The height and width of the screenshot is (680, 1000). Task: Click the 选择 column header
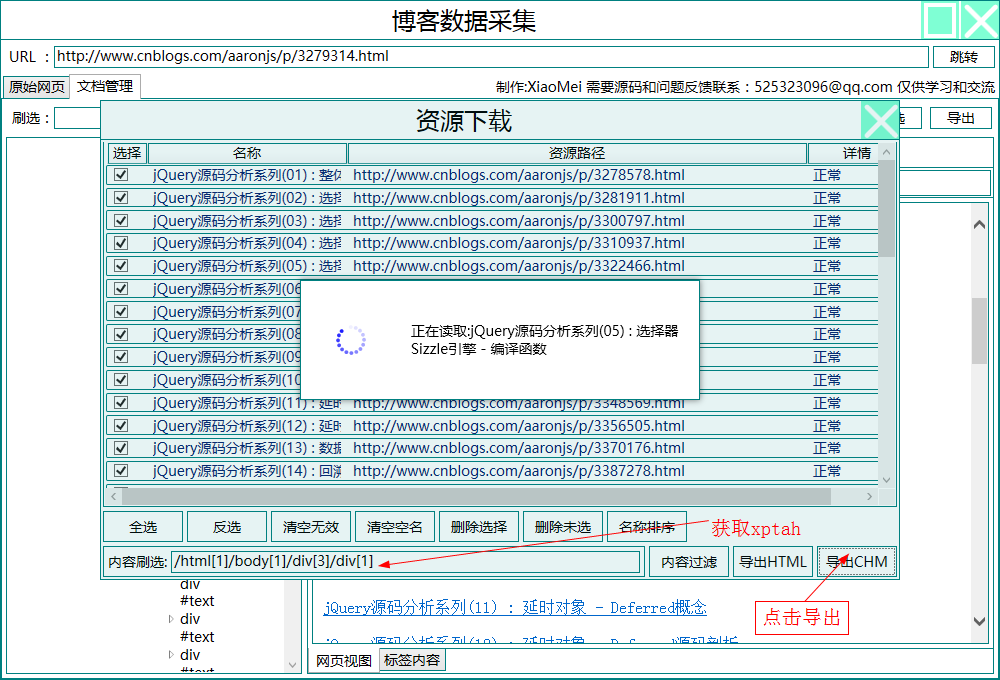(x=127, y=153)
